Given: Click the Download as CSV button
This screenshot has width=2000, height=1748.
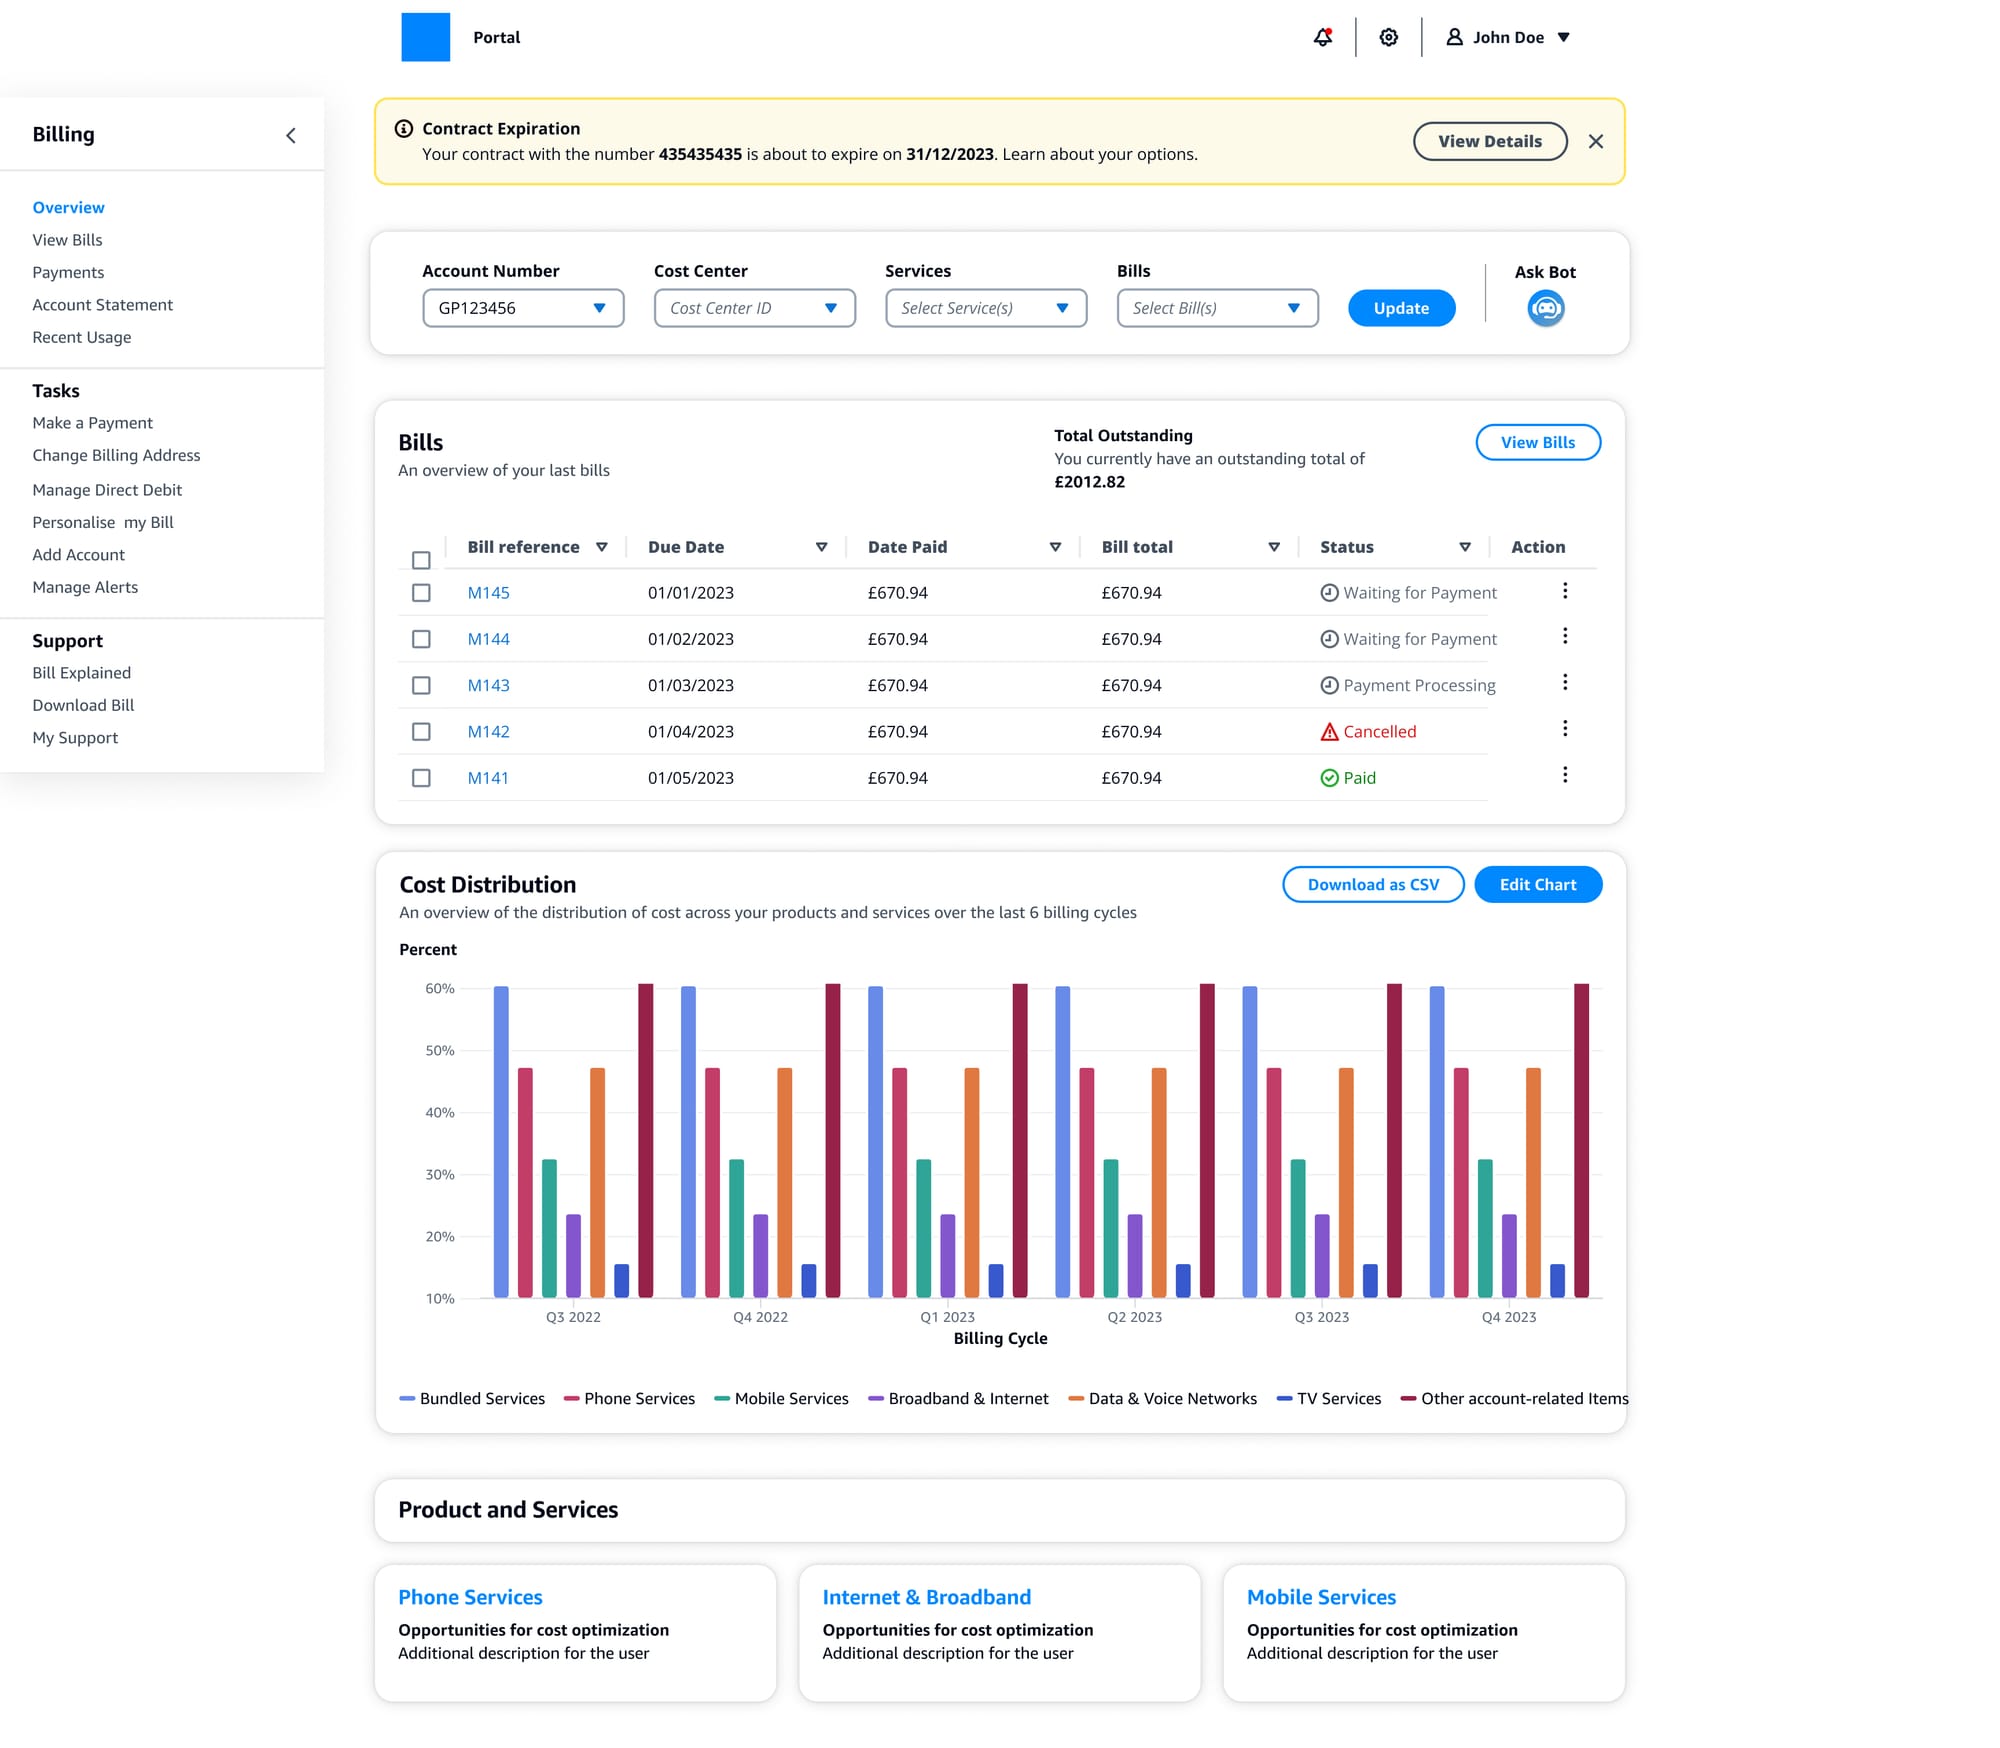Looking at the screenshot, I should tap(1372, 885).
